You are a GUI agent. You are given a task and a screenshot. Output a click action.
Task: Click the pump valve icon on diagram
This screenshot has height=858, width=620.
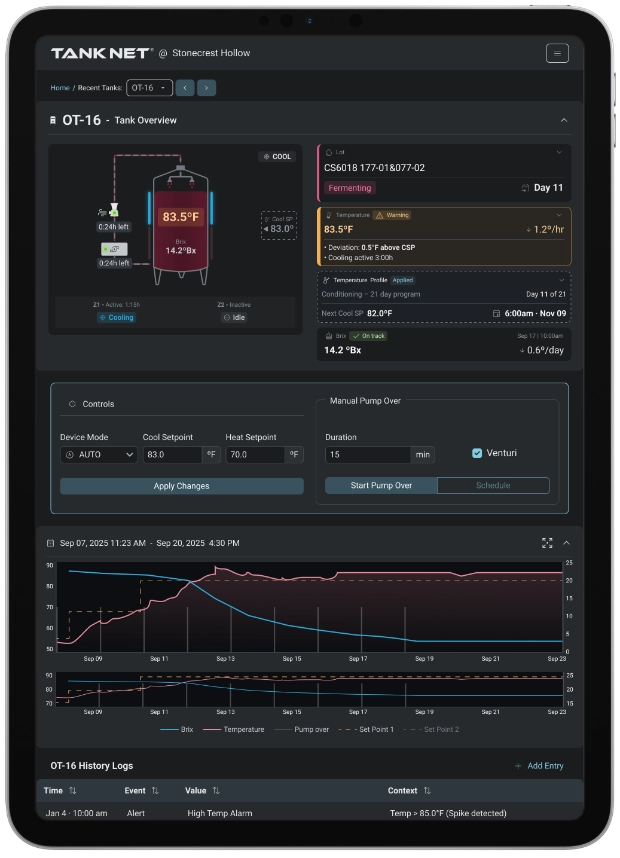click(x=114, y=210)
